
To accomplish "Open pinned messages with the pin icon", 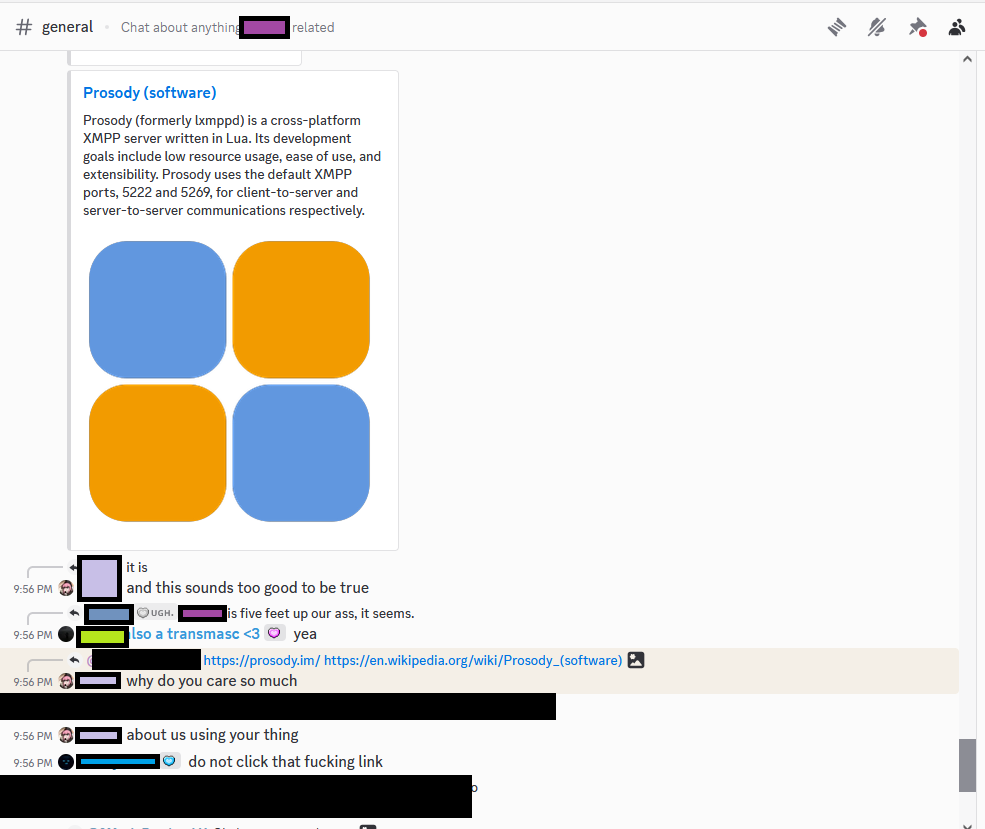I will 917,27.
